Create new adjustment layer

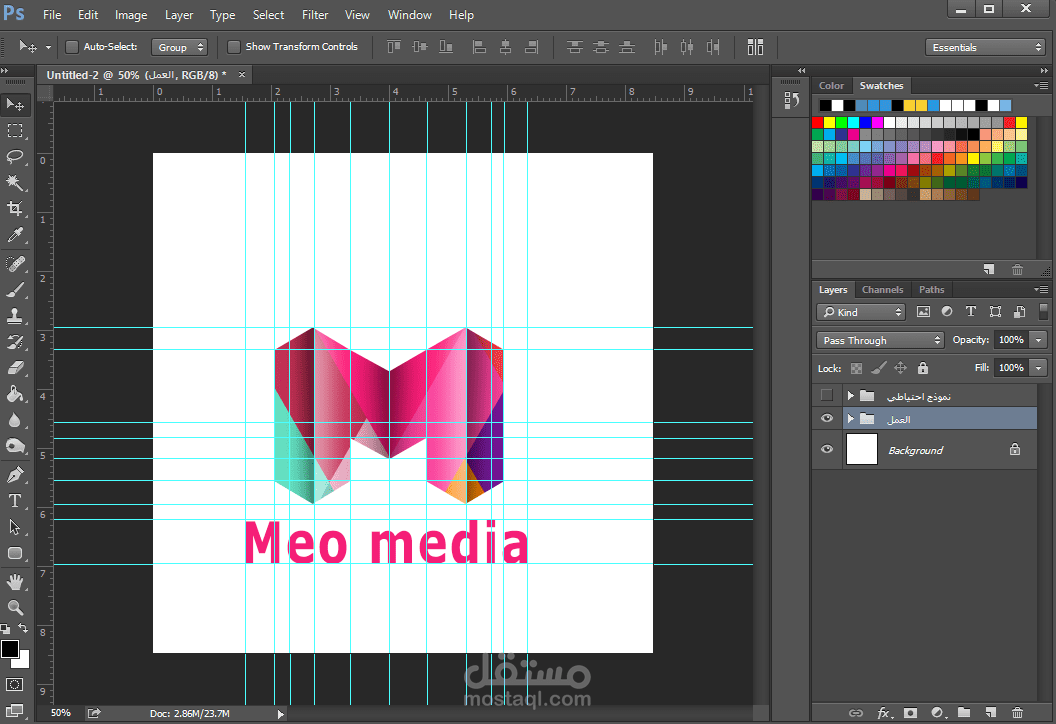[937, 712]
